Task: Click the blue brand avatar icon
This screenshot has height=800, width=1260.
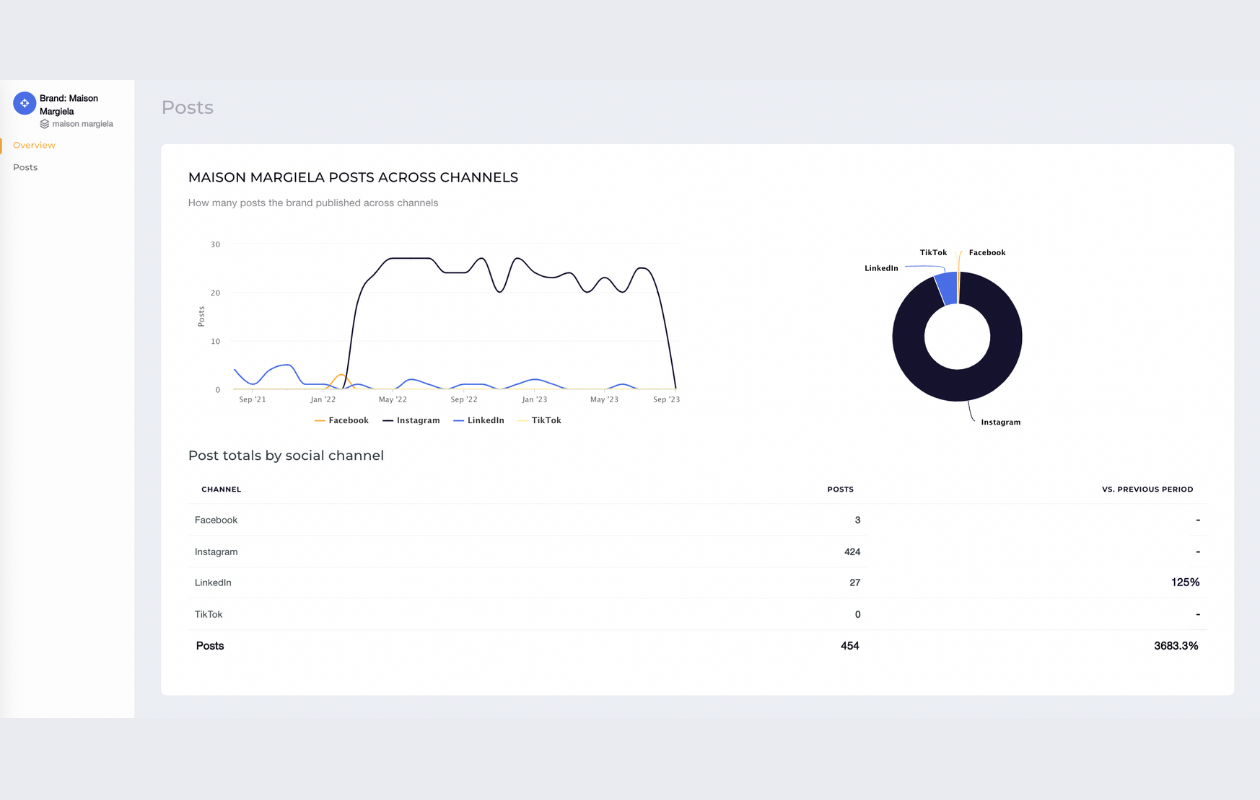Action: coord(24,103)
